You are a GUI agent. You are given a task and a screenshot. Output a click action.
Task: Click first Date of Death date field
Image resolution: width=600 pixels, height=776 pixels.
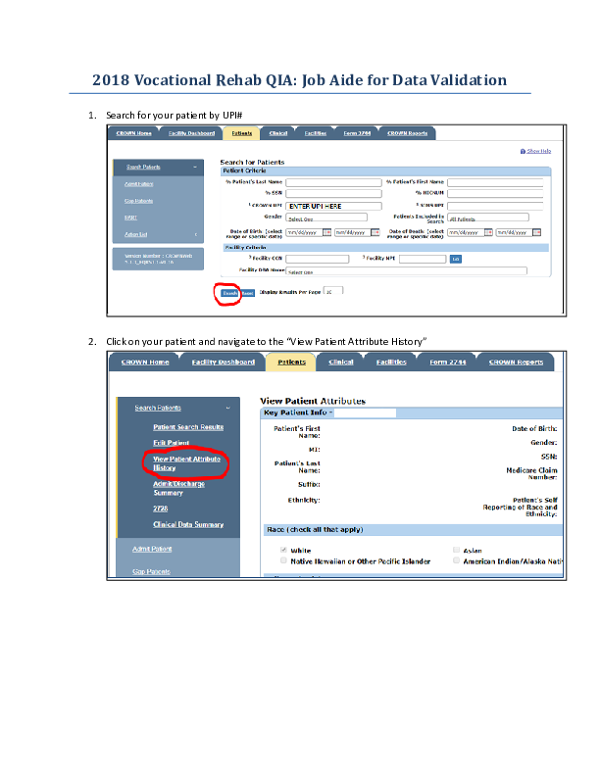pos(465,232)
